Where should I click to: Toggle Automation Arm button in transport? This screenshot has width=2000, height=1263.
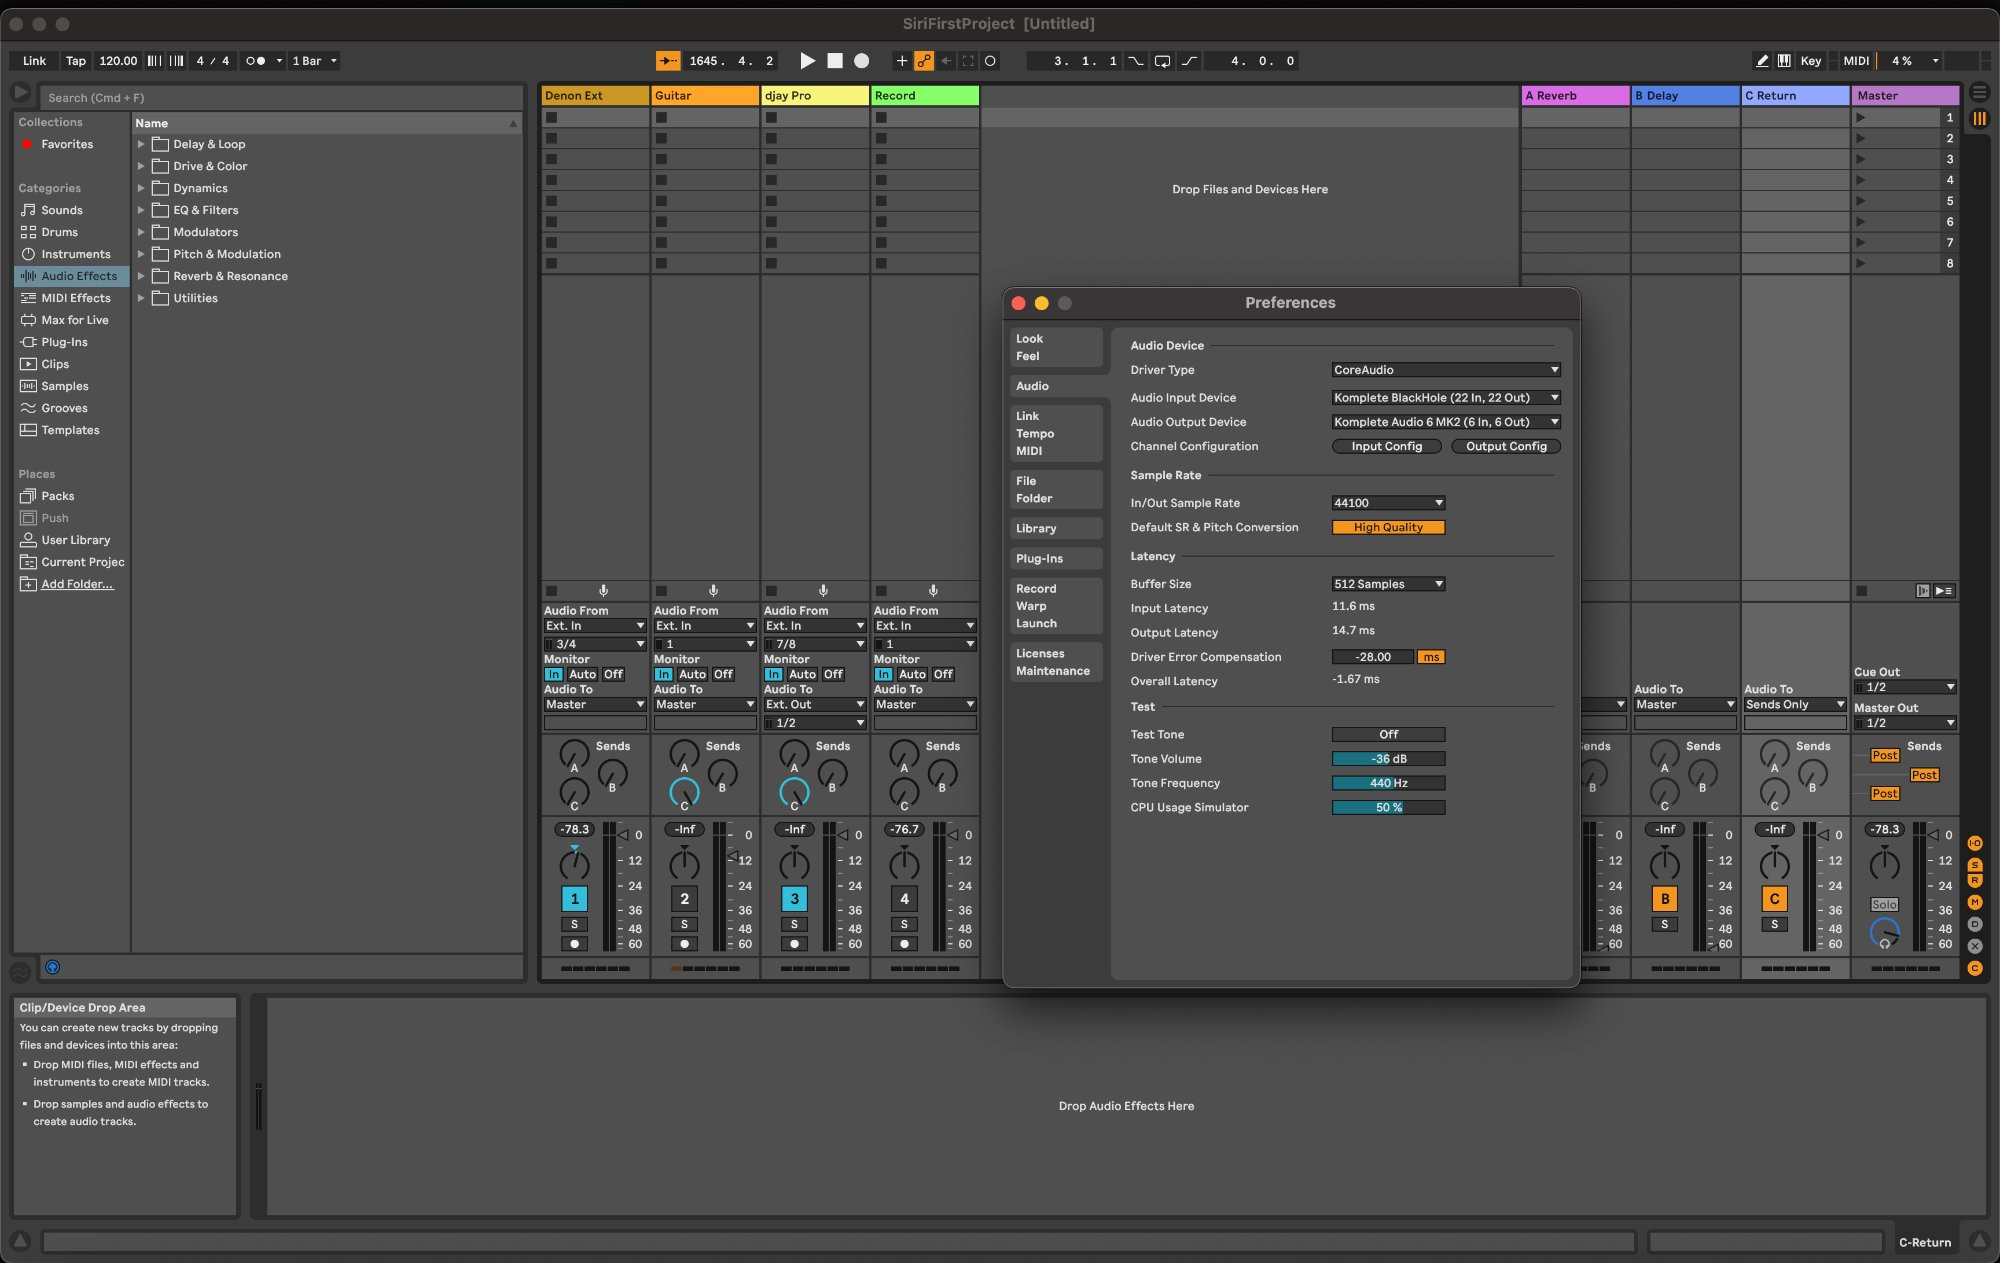pos(924,61)
